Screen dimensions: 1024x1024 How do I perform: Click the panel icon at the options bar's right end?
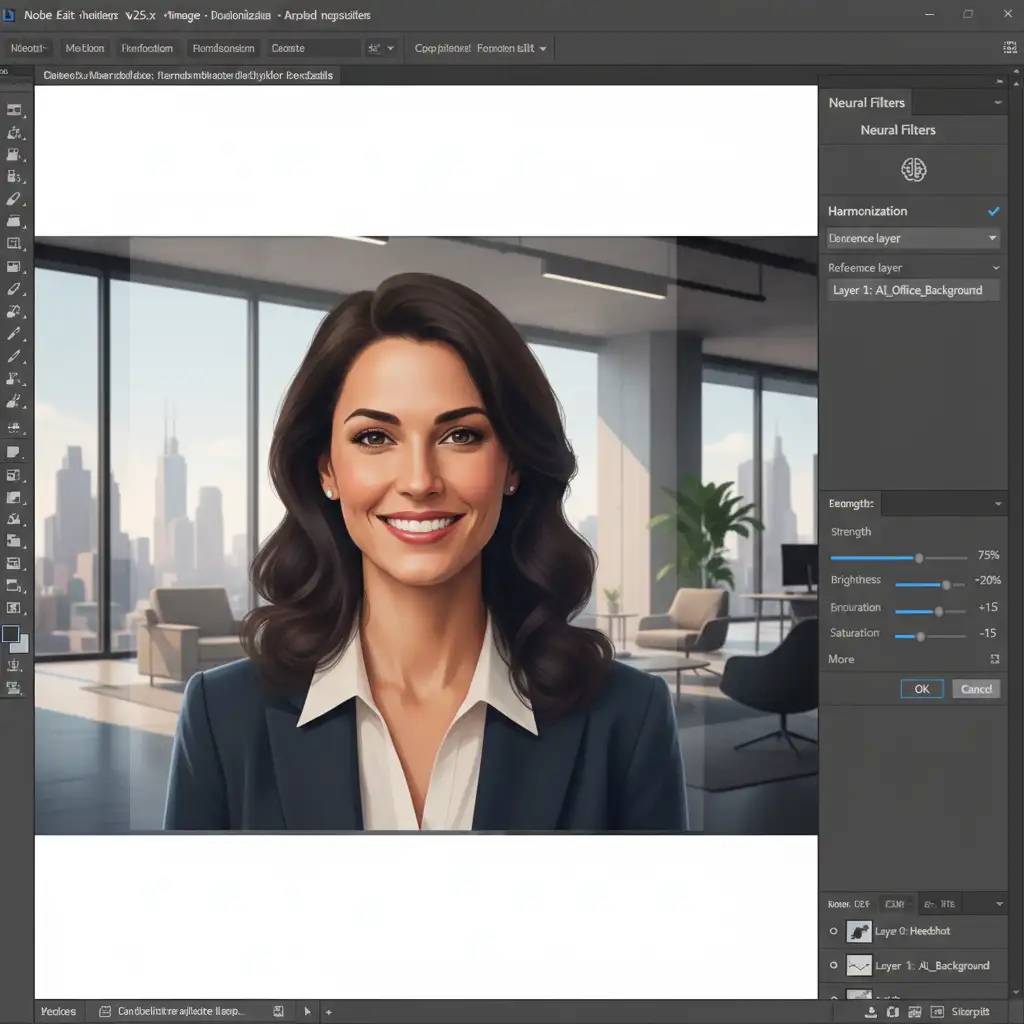pos(1009,48)
